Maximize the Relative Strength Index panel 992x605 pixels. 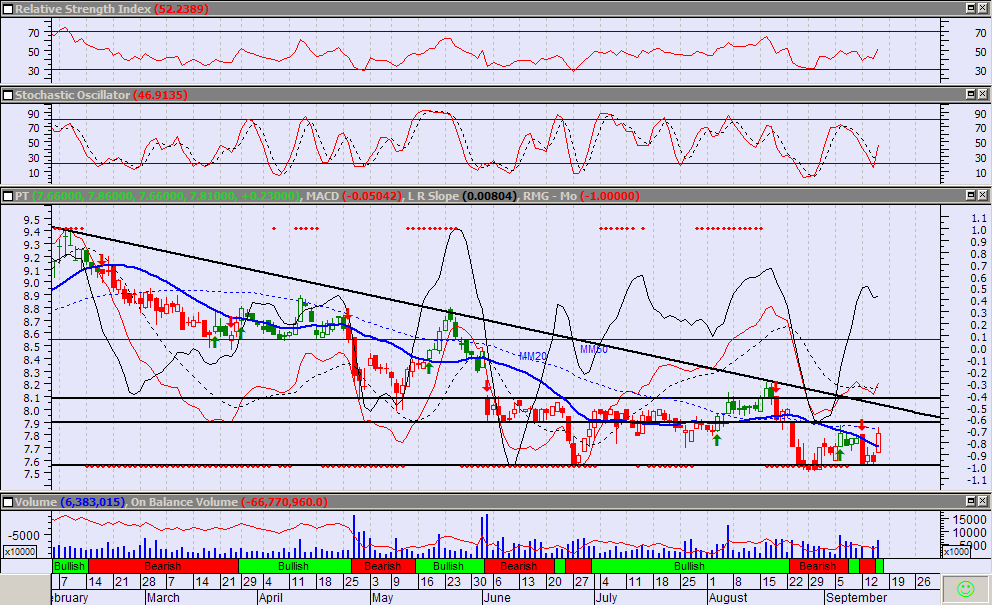970,8
